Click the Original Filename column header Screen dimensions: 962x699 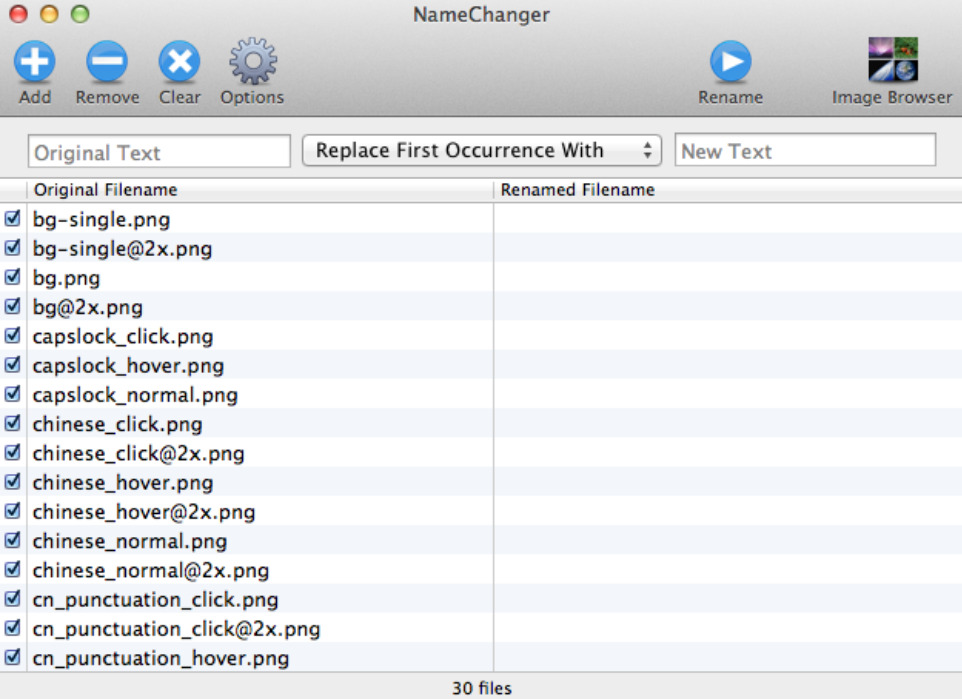coord(260,190)
